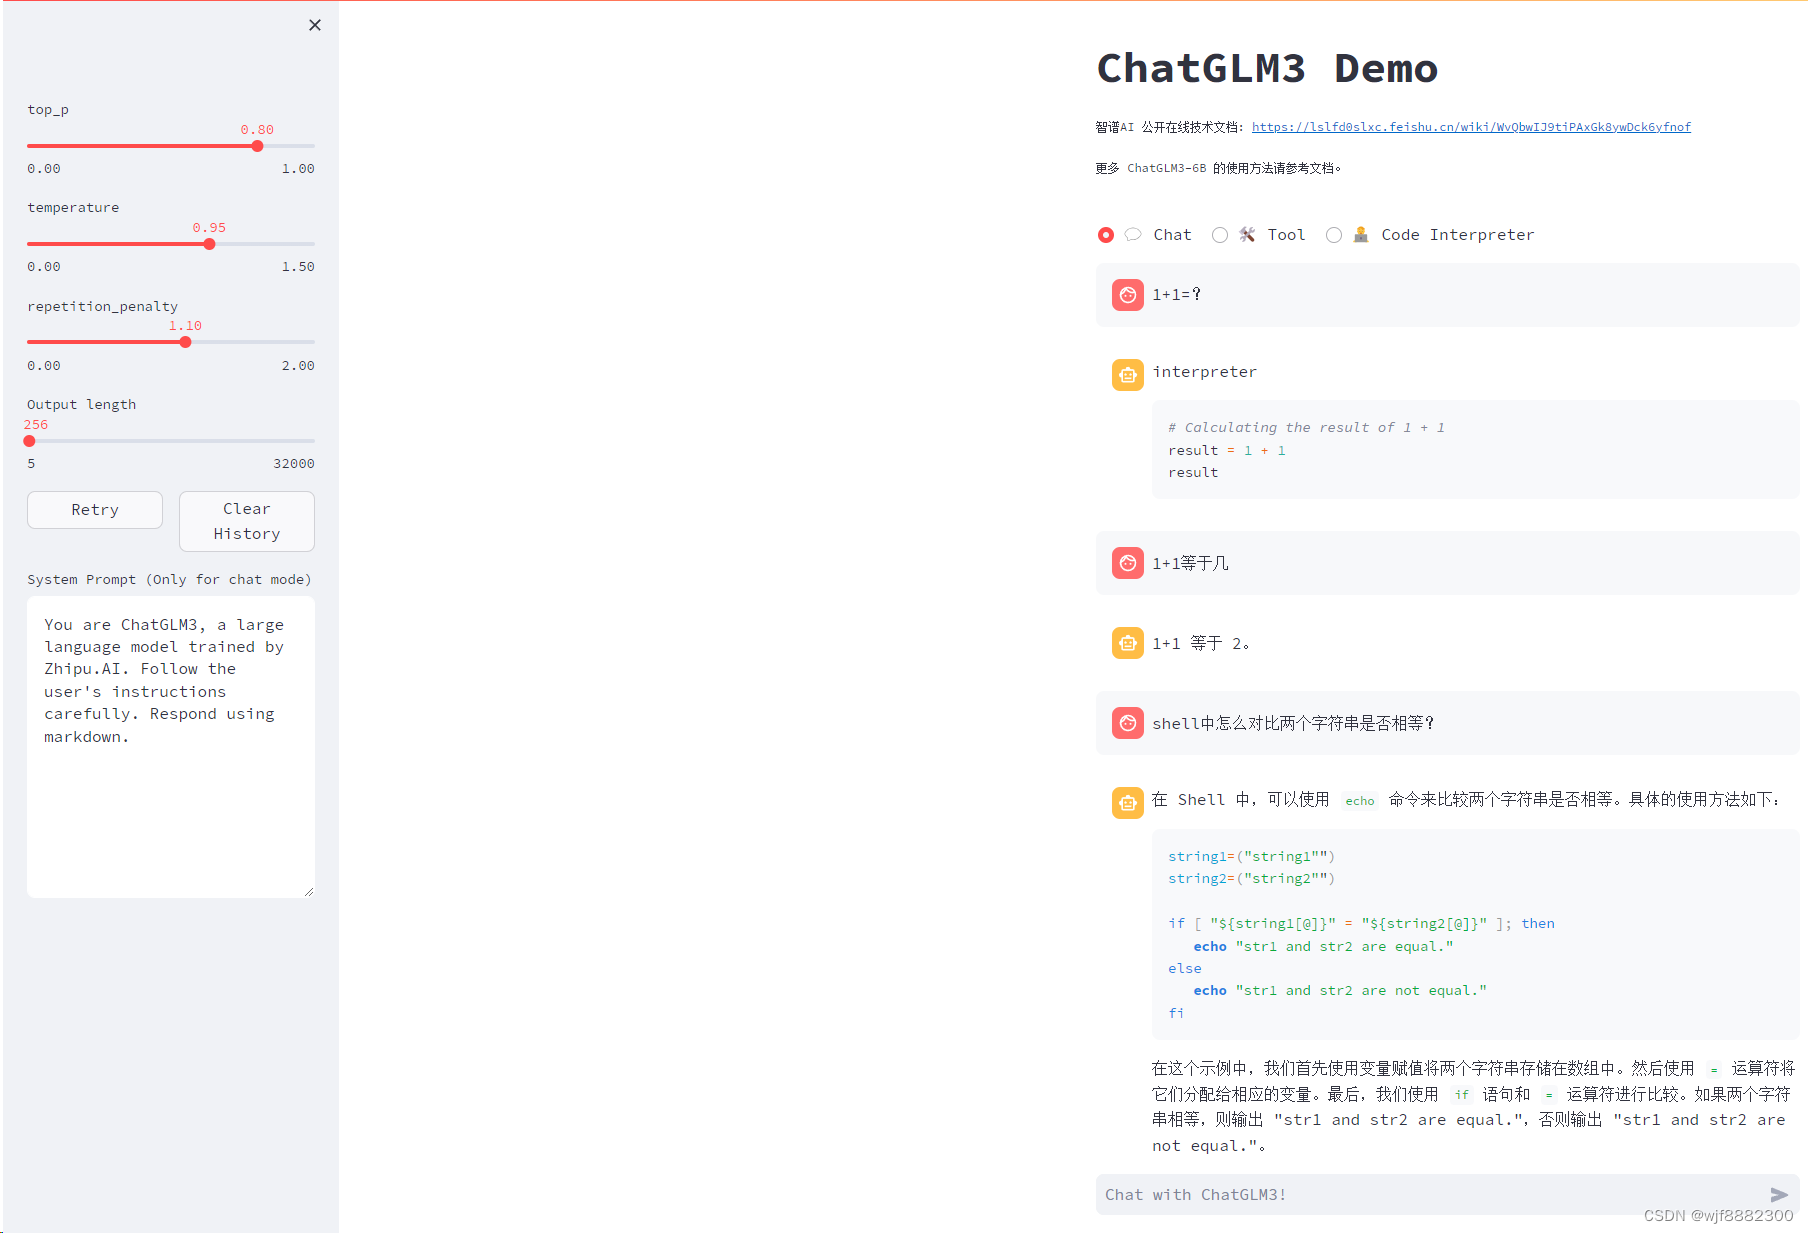Click the "1+1等于几" user message

pos(1190,563)
